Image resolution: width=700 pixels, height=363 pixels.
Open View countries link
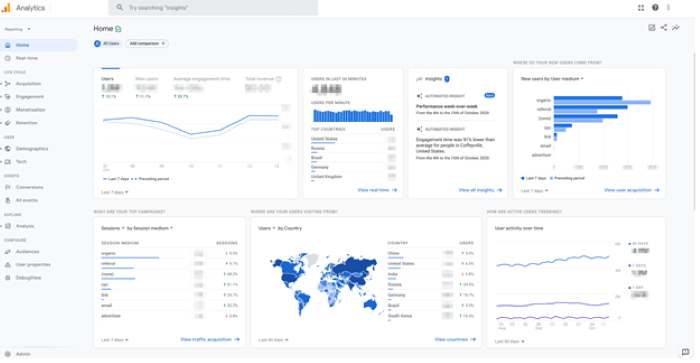point(455,340)
